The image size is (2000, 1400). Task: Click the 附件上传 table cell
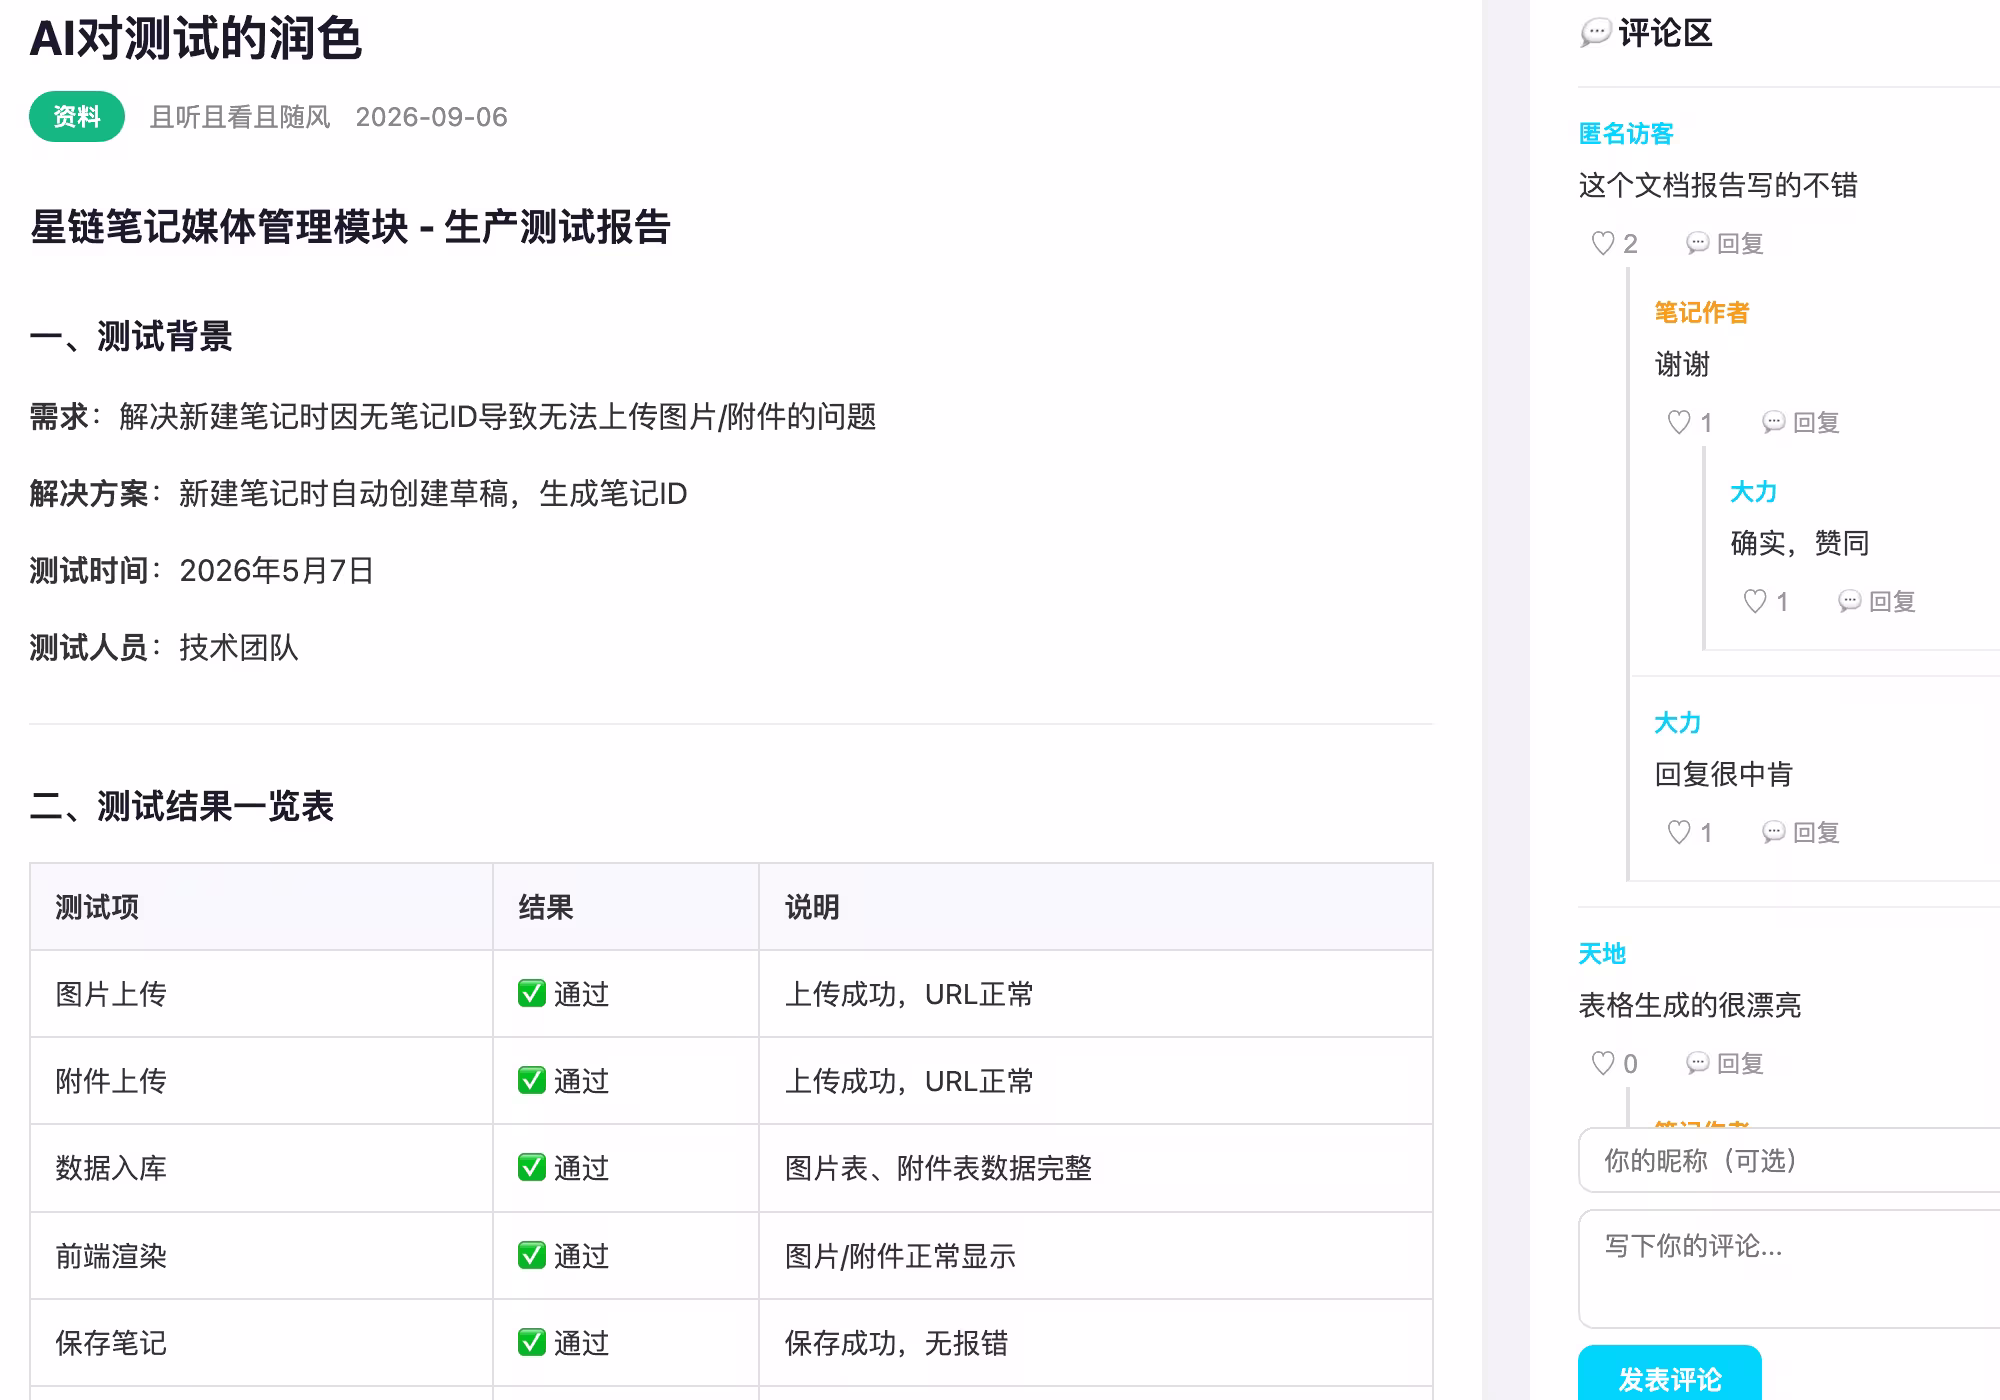coord(261,1081)
